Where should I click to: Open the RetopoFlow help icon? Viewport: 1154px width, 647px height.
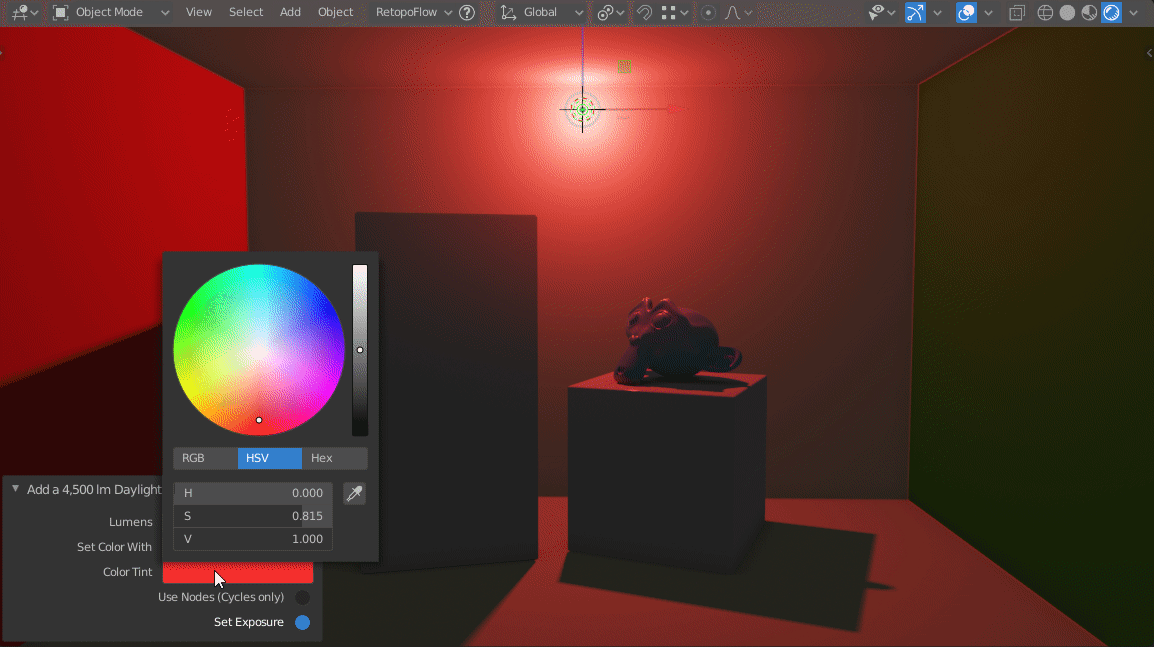(x=467, y=13)
